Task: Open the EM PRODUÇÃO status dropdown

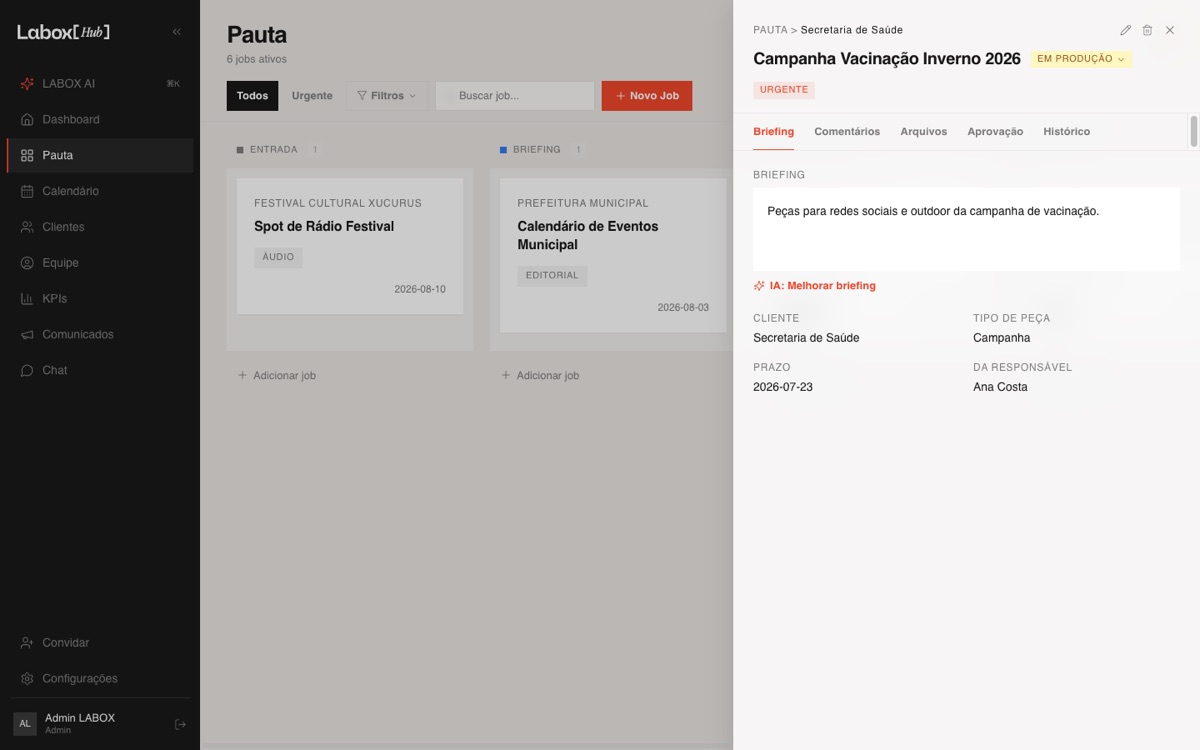Action: tap(1081, 59)
